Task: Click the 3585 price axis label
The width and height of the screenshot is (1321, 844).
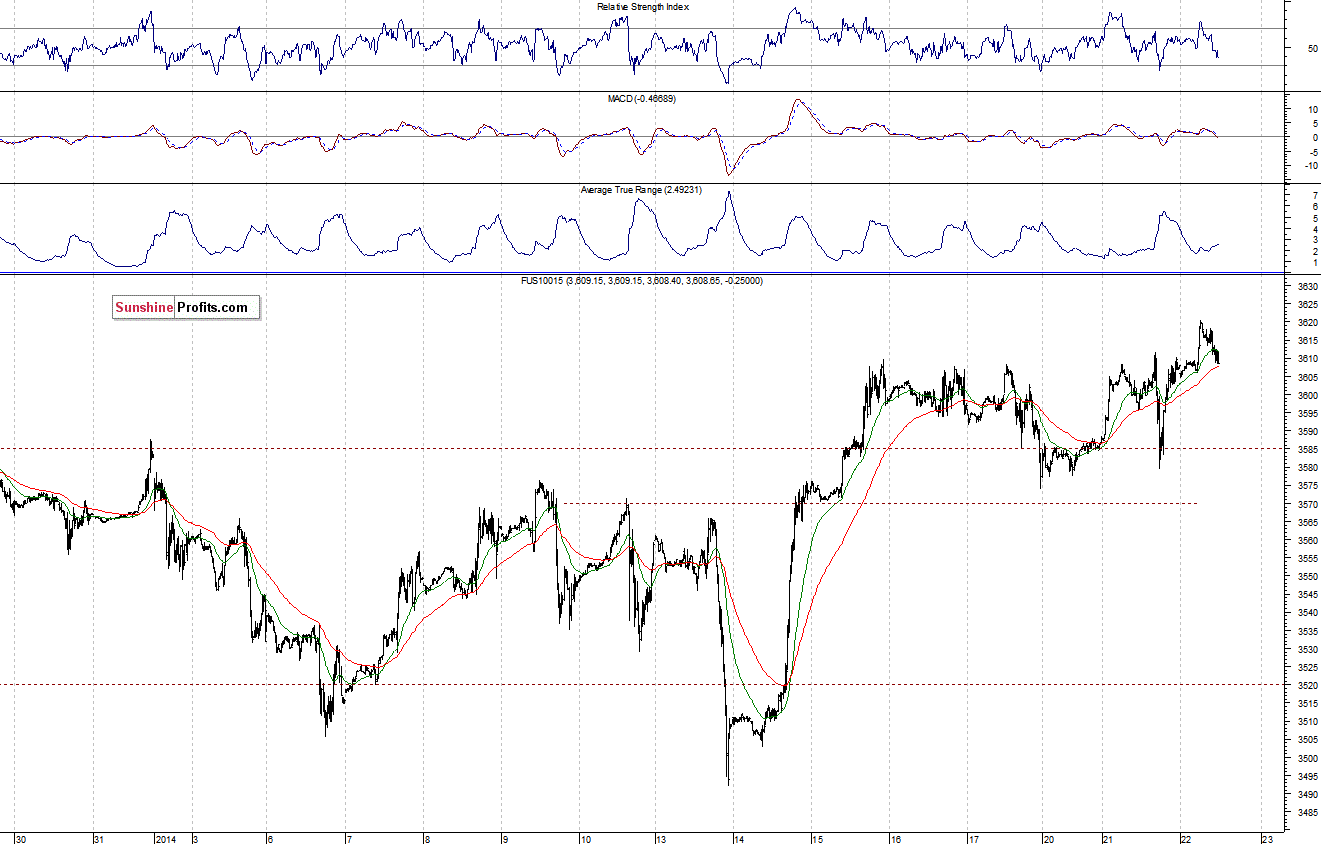Action: (x=1306, y=449)
